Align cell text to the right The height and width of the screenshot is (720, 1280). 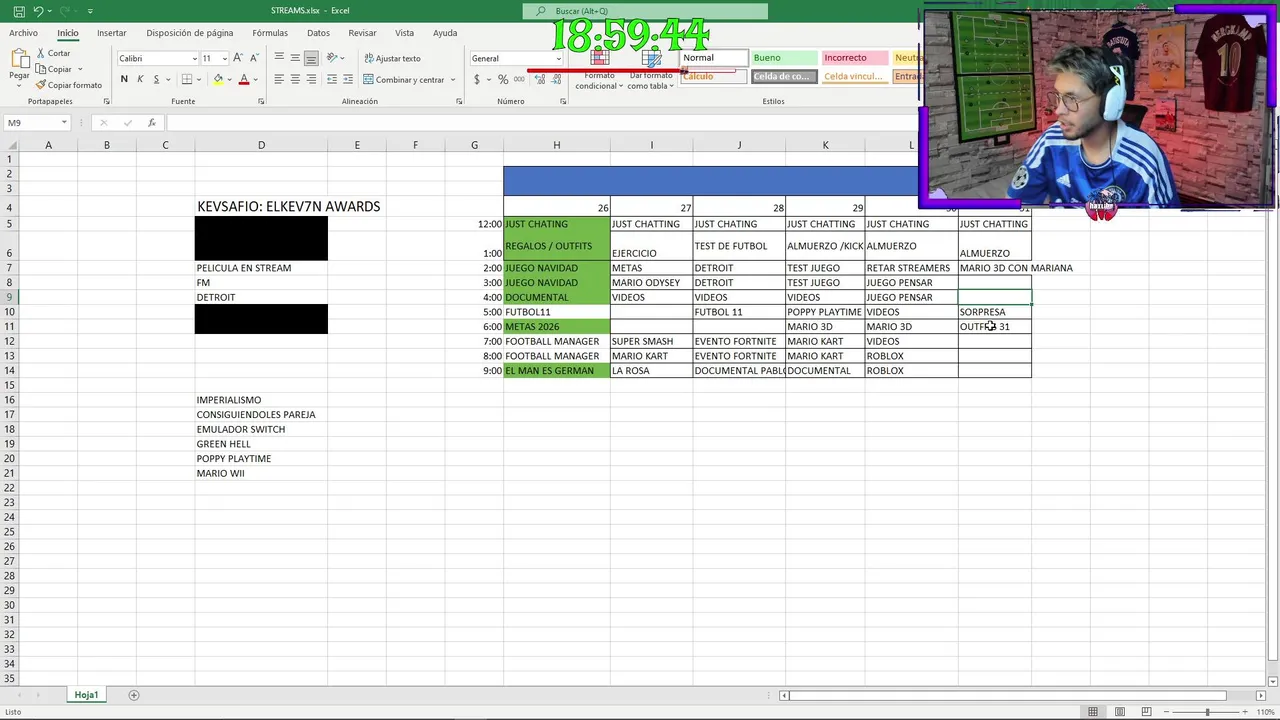311,79
